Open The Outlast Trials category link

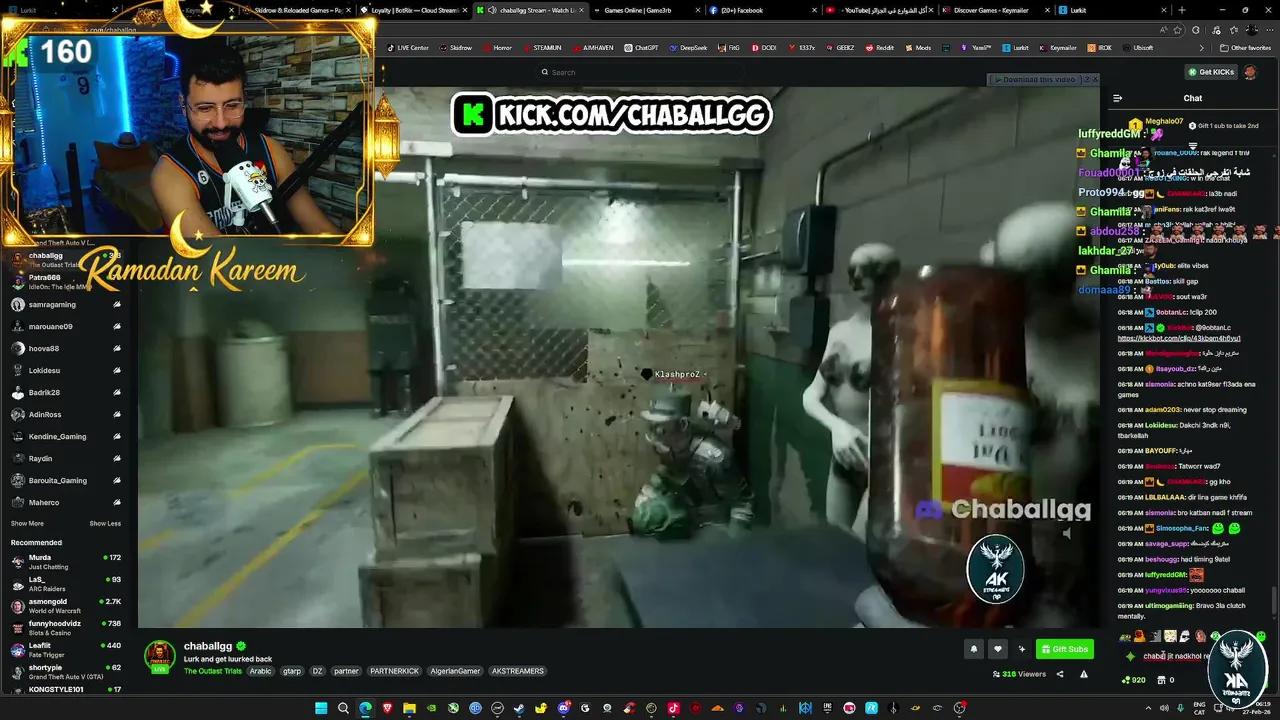pos(213,671)
